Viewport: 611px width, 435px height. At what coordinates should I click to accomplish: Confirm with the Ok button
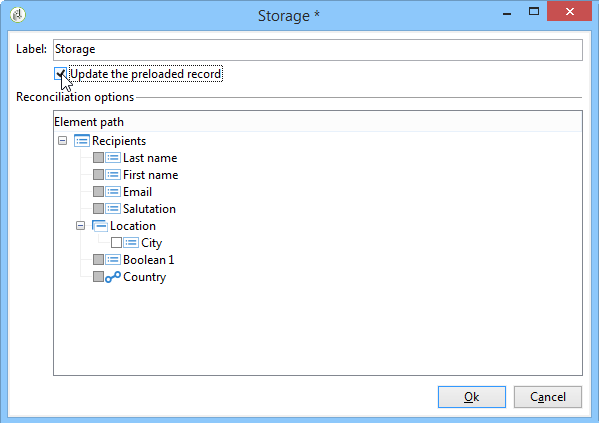[x=472, y=397]
